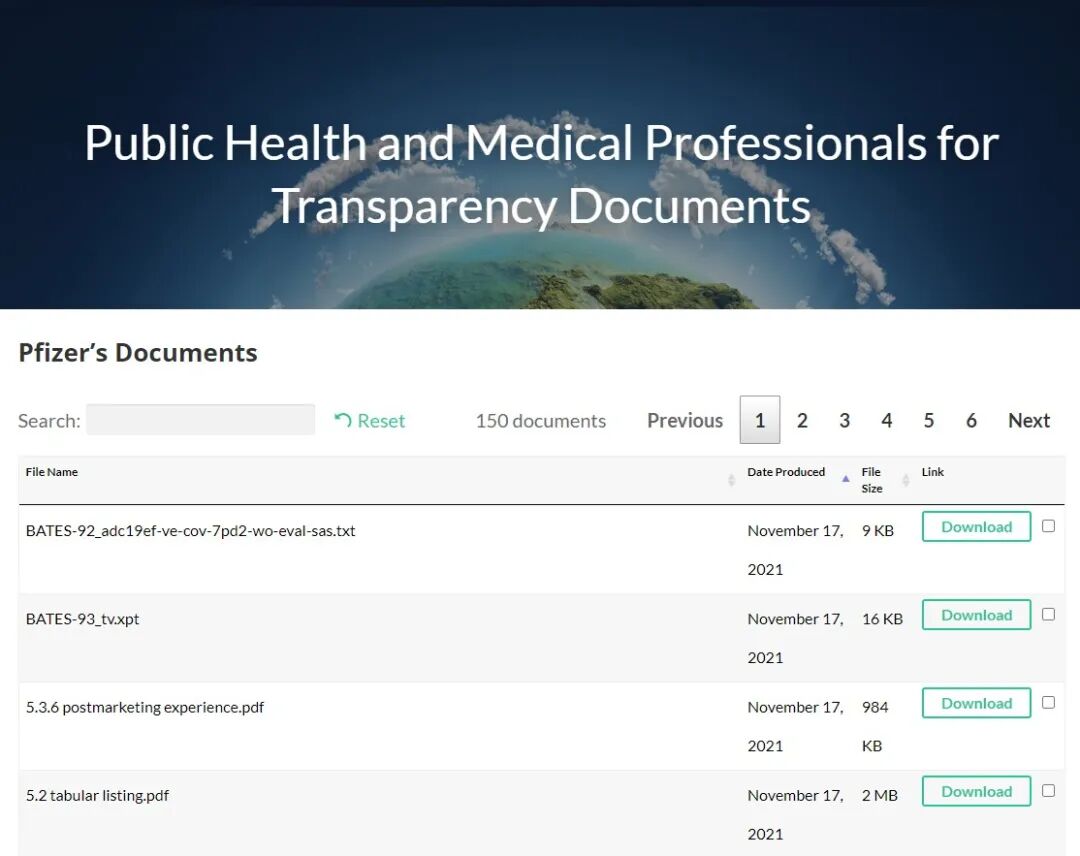
Task: Click the 150 documents count text
Action: pyautogui.click(x=541, y=421)
